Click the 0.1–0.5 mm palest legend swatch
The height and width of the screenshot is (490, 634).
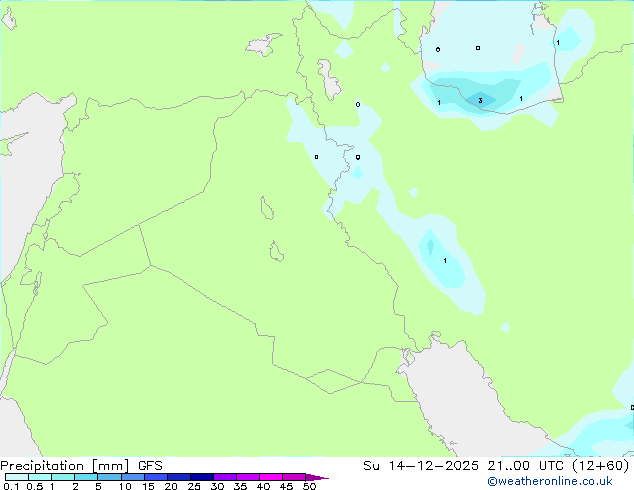[x=17, y=477]
